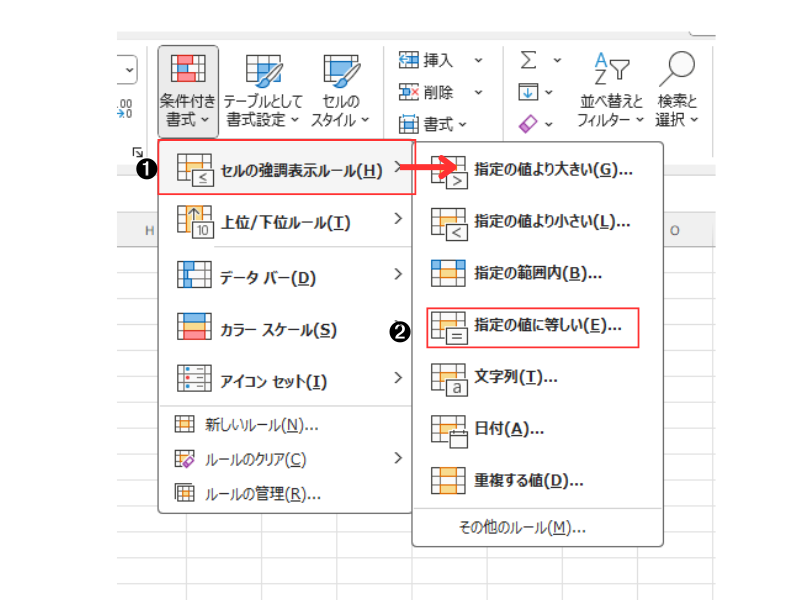Click the Fill down arrow icon

tap(529, 92)
